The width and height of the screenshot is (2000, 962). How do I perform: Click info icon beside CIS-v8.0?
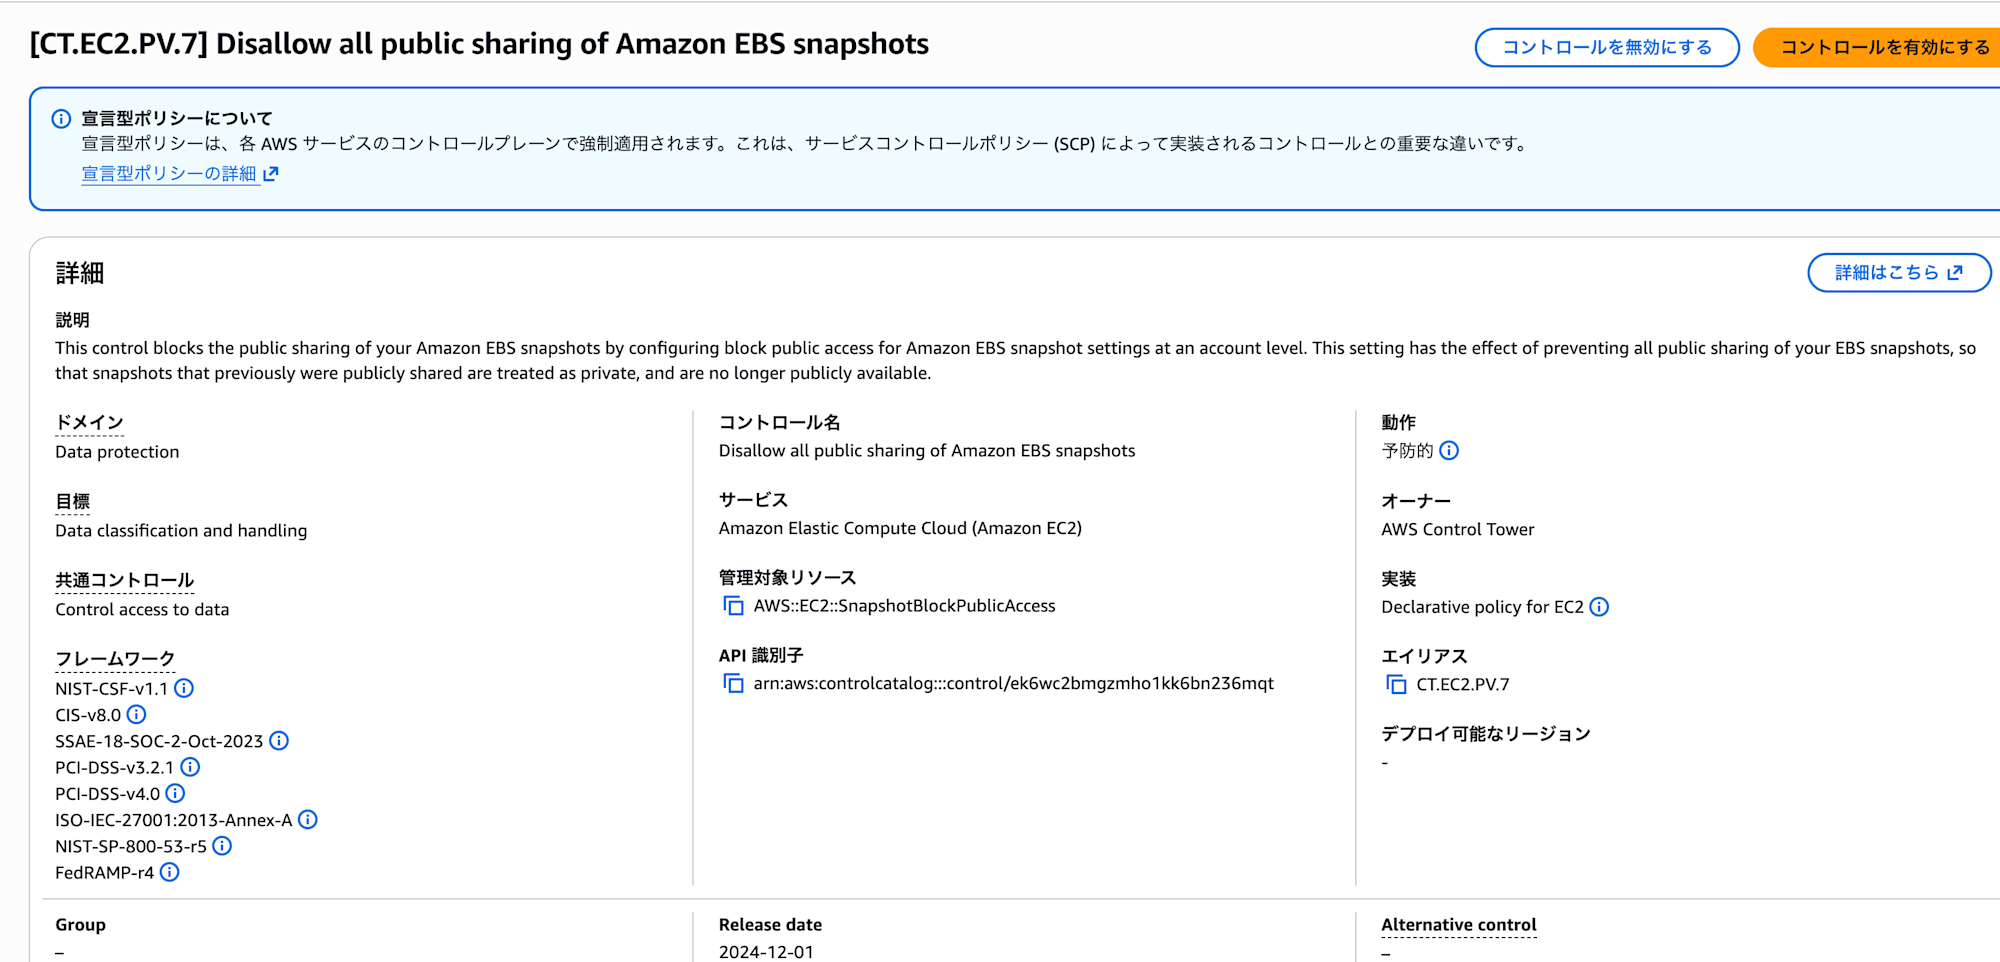(x=137, y=714)
